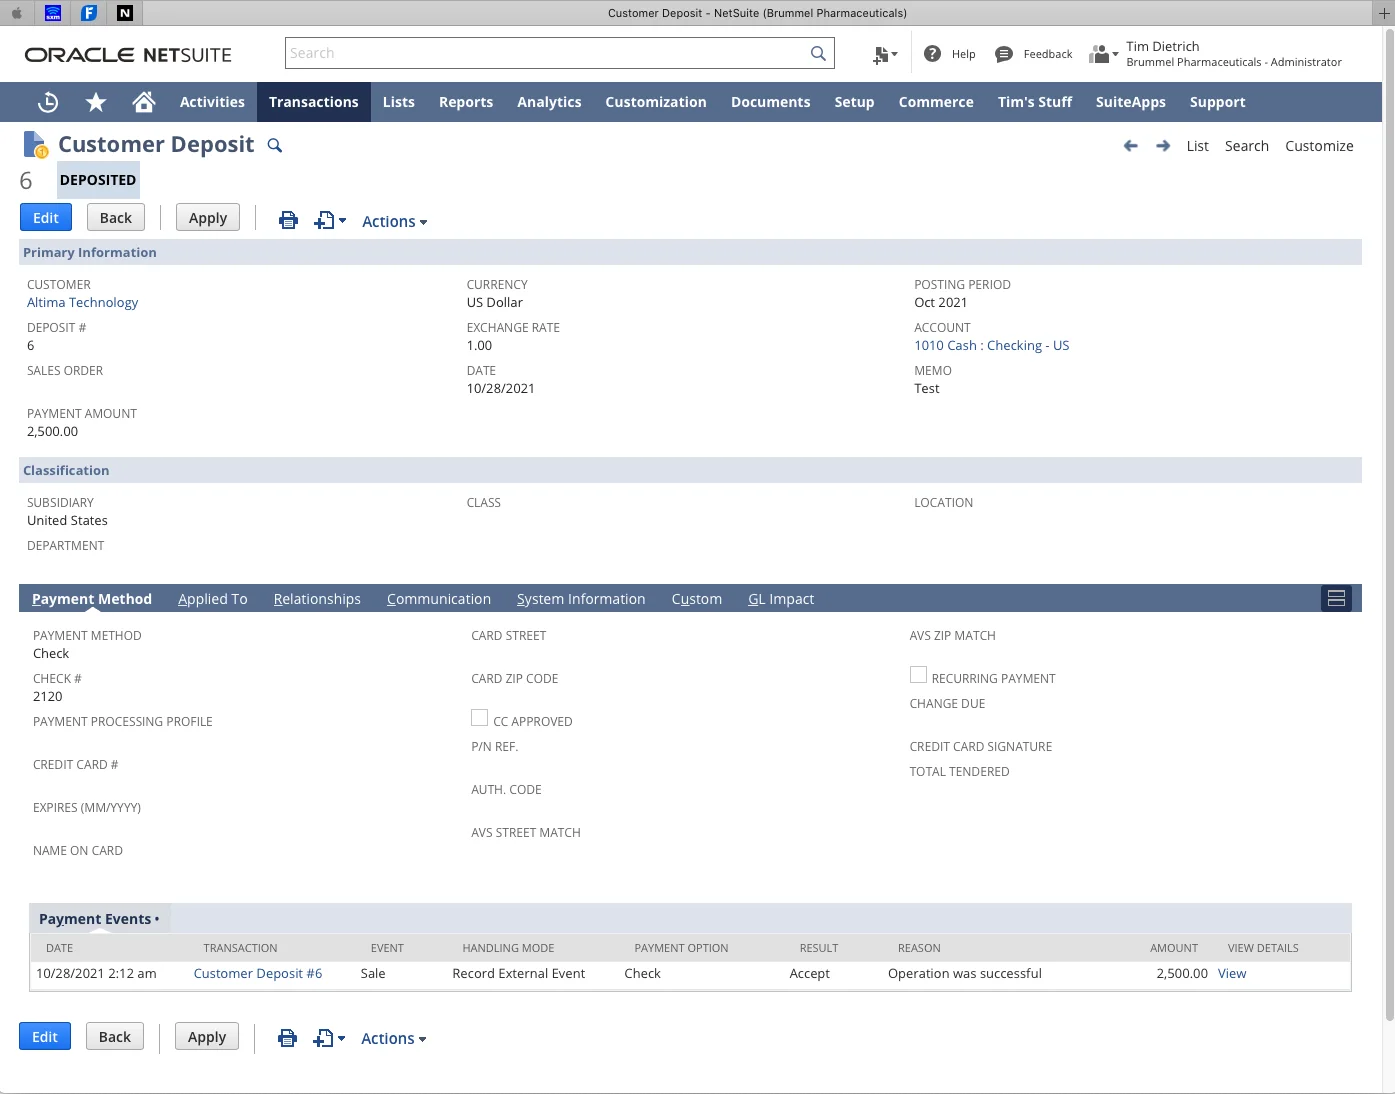Click the magnifier beside the Customer Deposit title
Viewport: 1395px width, 1094px height.
point(275,146)
